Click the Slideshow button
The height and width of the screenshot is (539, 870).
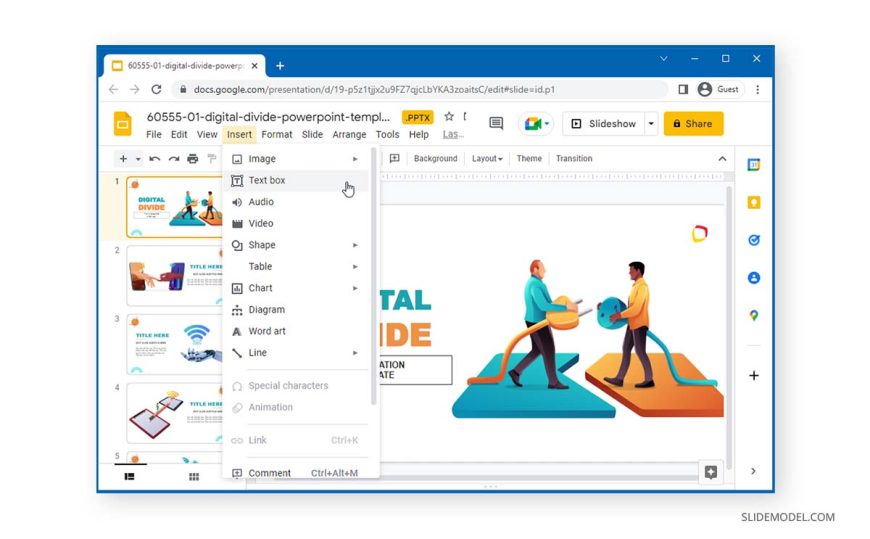(x=604, y=124)
